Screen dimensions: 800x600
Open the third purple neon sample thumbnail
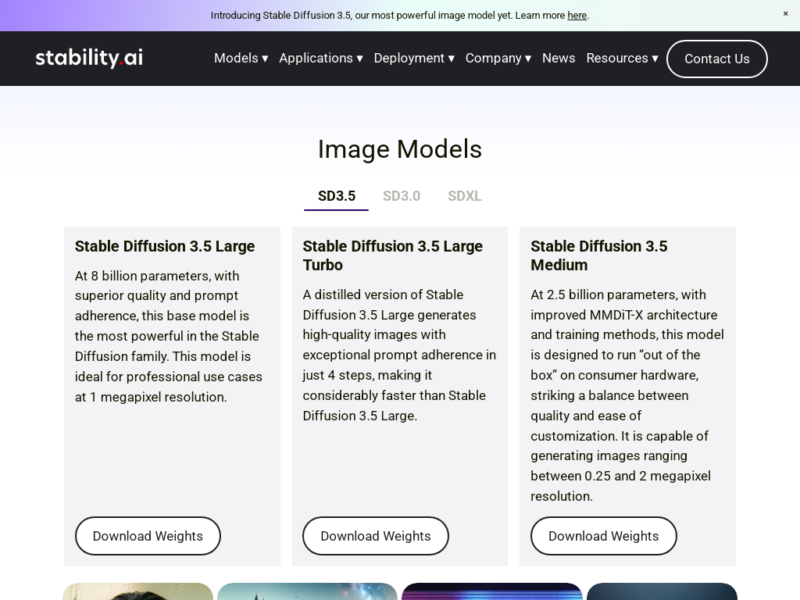click(x=492, y=591)
